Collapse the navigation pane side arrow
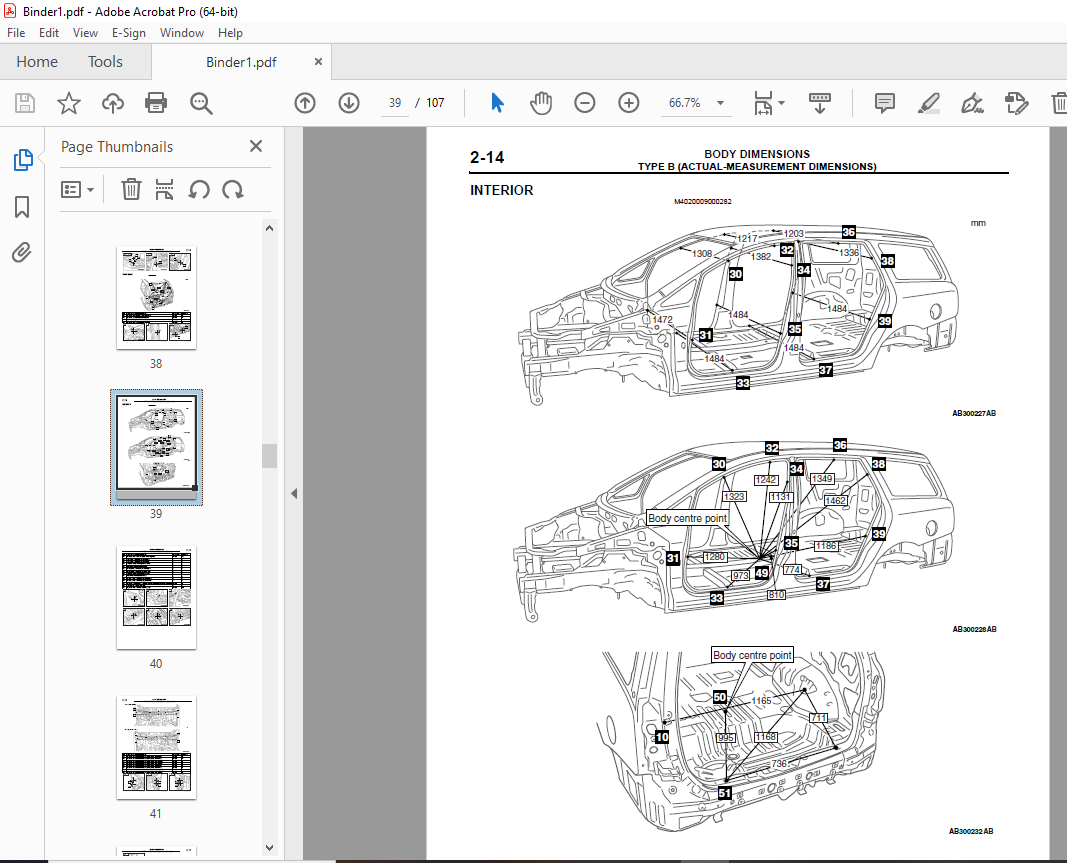This screenshot has width=1067, height=863. click(294, 493)
